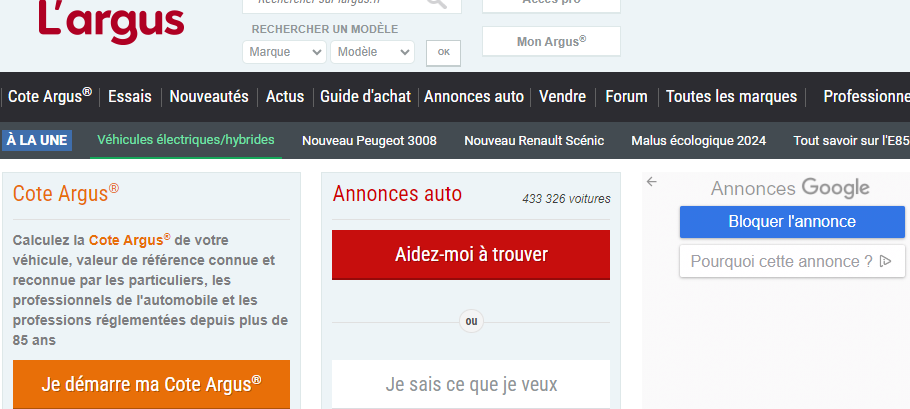Click the orange Cote Argus text link
910x409 pixels.
pyautogui.click(x=129, y=240)
